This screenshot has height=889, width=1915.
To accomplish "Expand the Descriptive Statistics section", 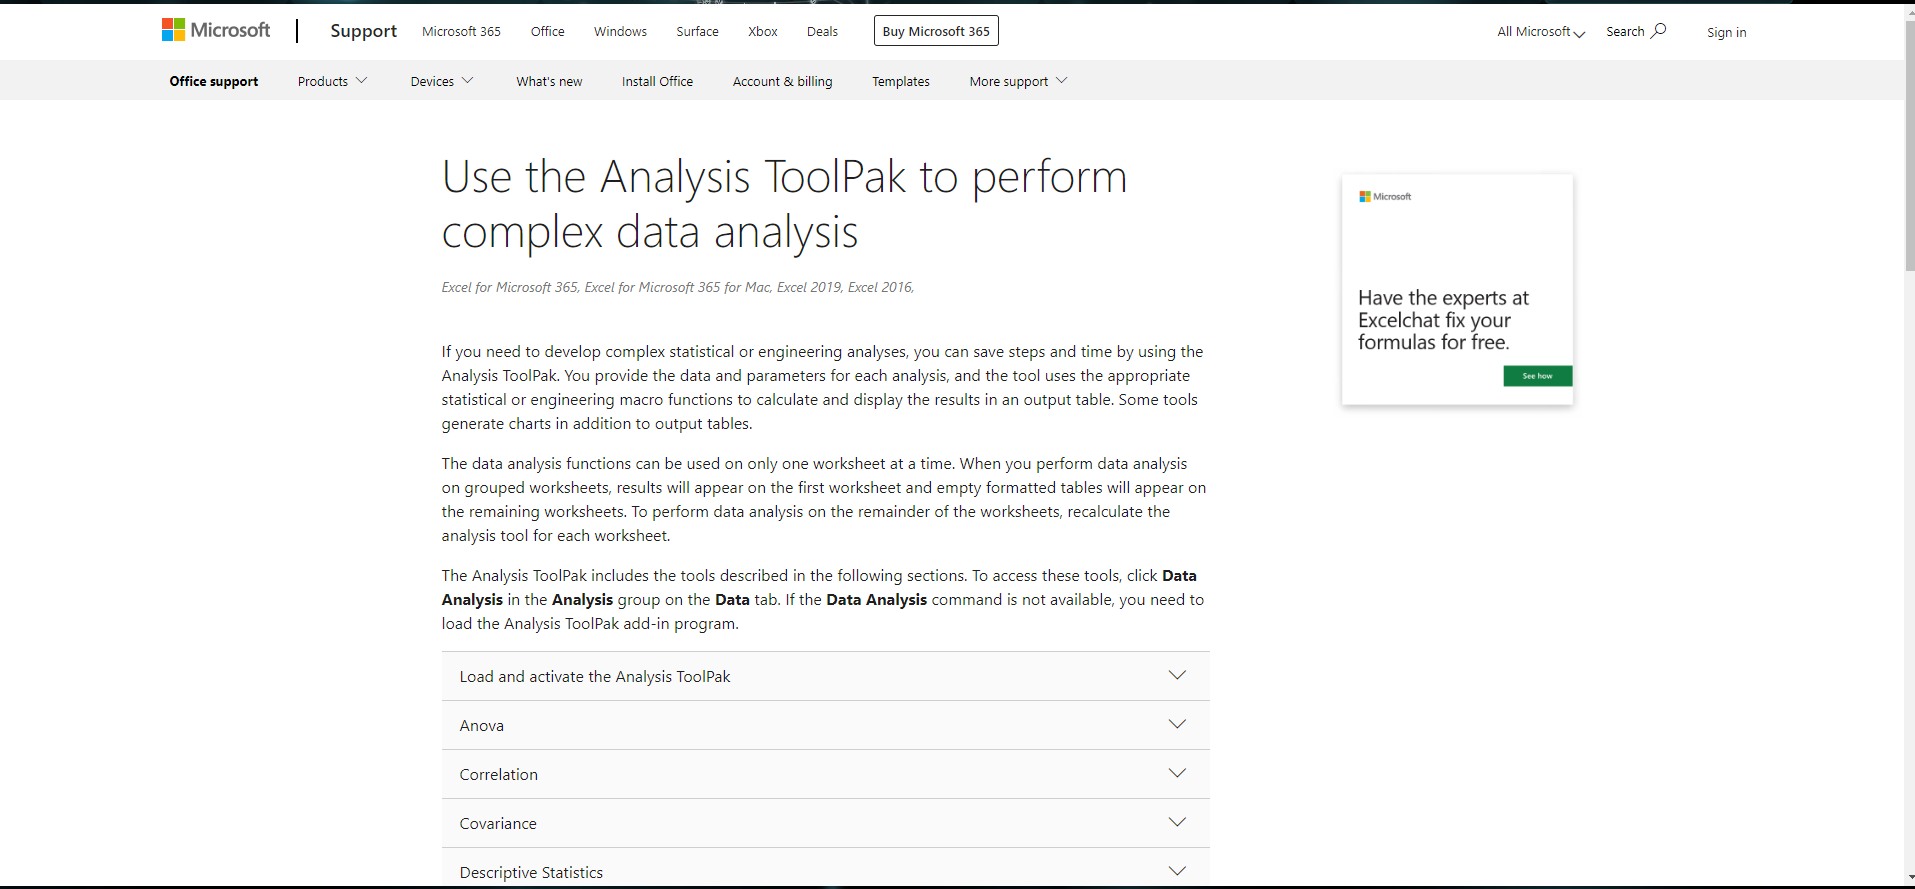I will pyautogui.click(x=825, y=868).
